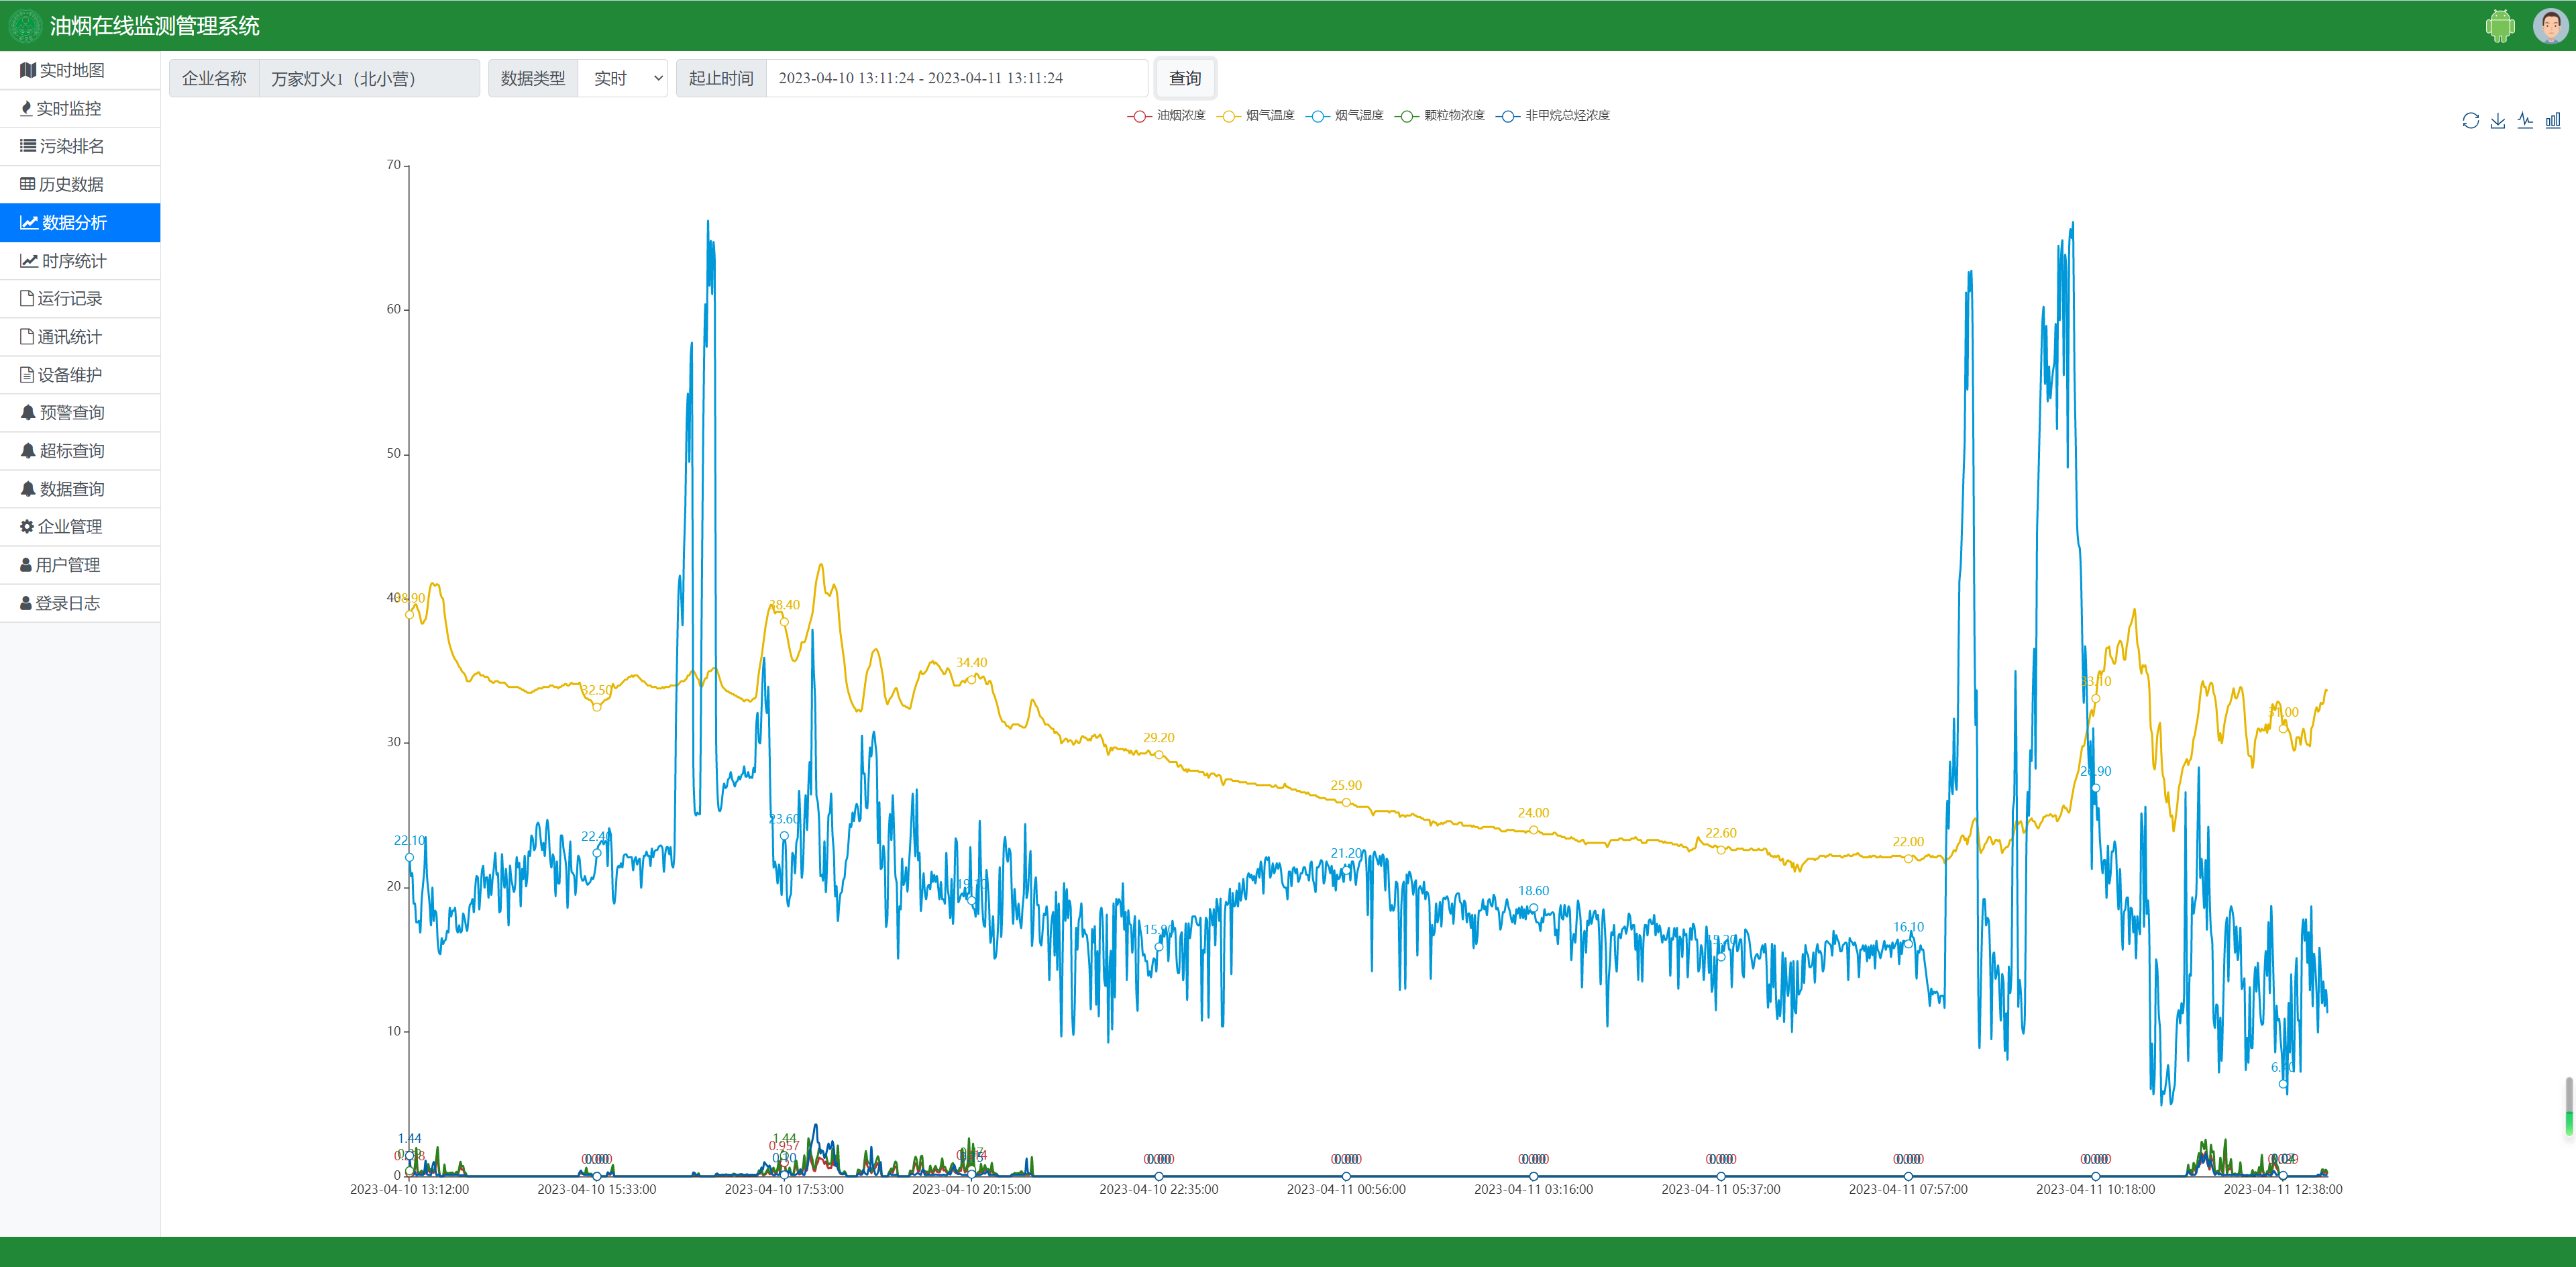Click the save chart as image icon

tap(2497, 121)
